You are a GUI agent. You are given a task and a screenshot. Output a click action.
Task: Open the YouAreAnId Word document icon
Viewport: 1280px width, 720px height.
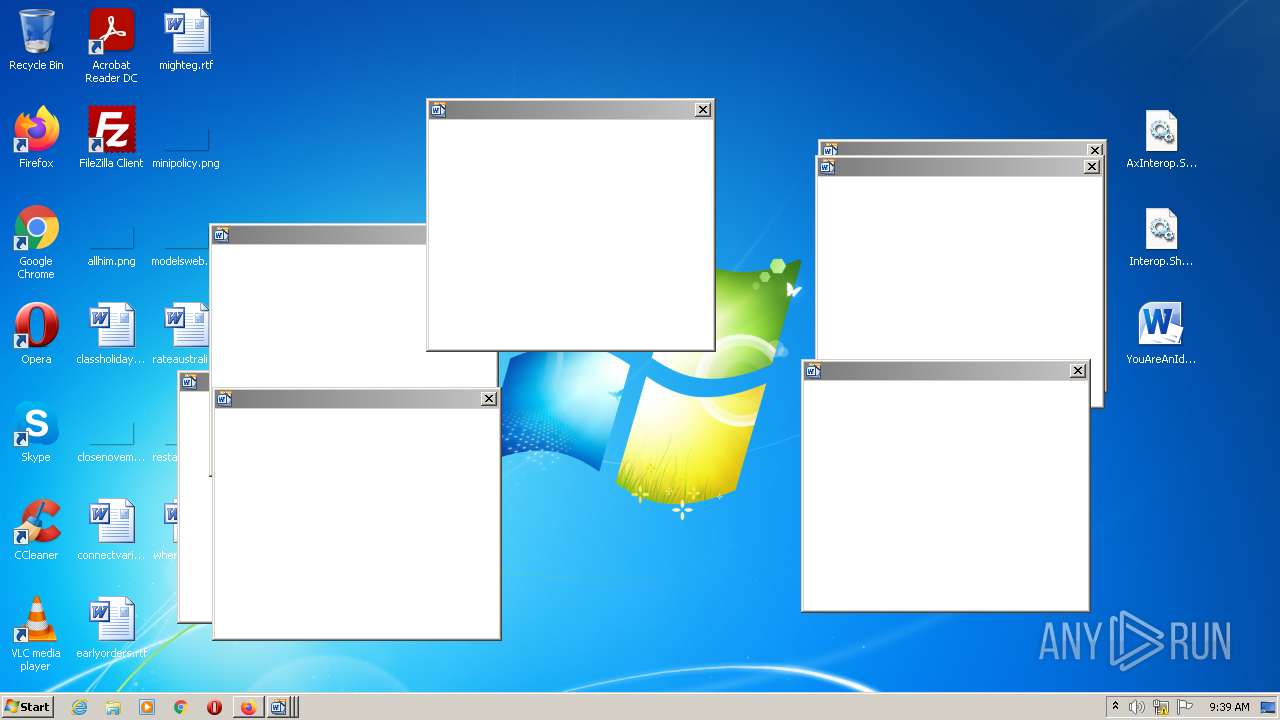pos(1161,334)
